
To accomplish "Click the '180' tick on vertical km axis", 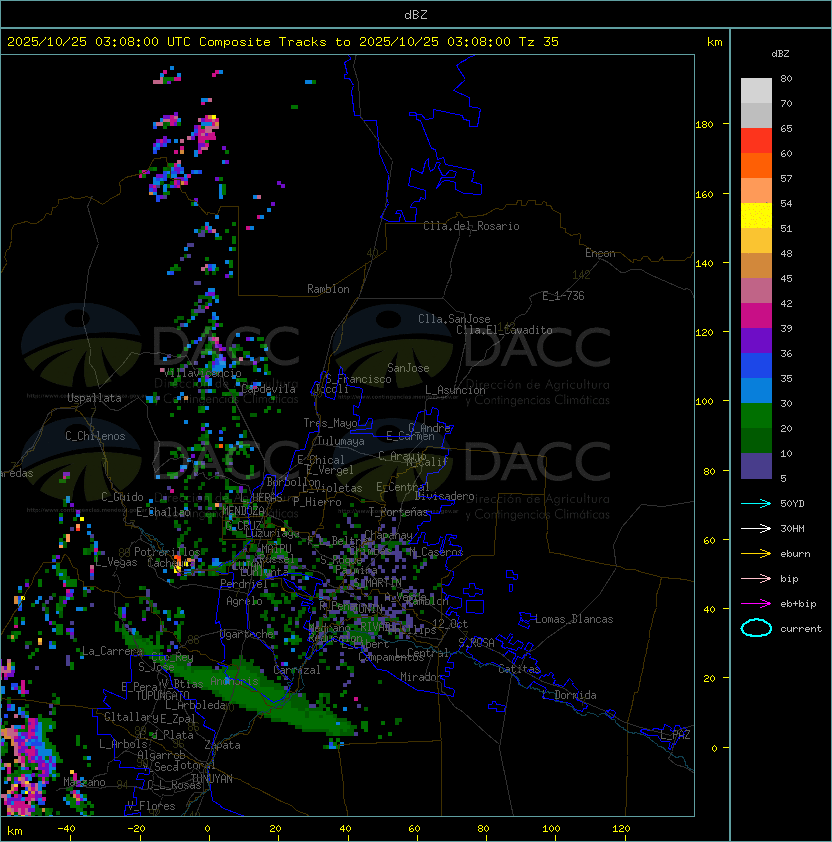I will (x=704, y=124).
